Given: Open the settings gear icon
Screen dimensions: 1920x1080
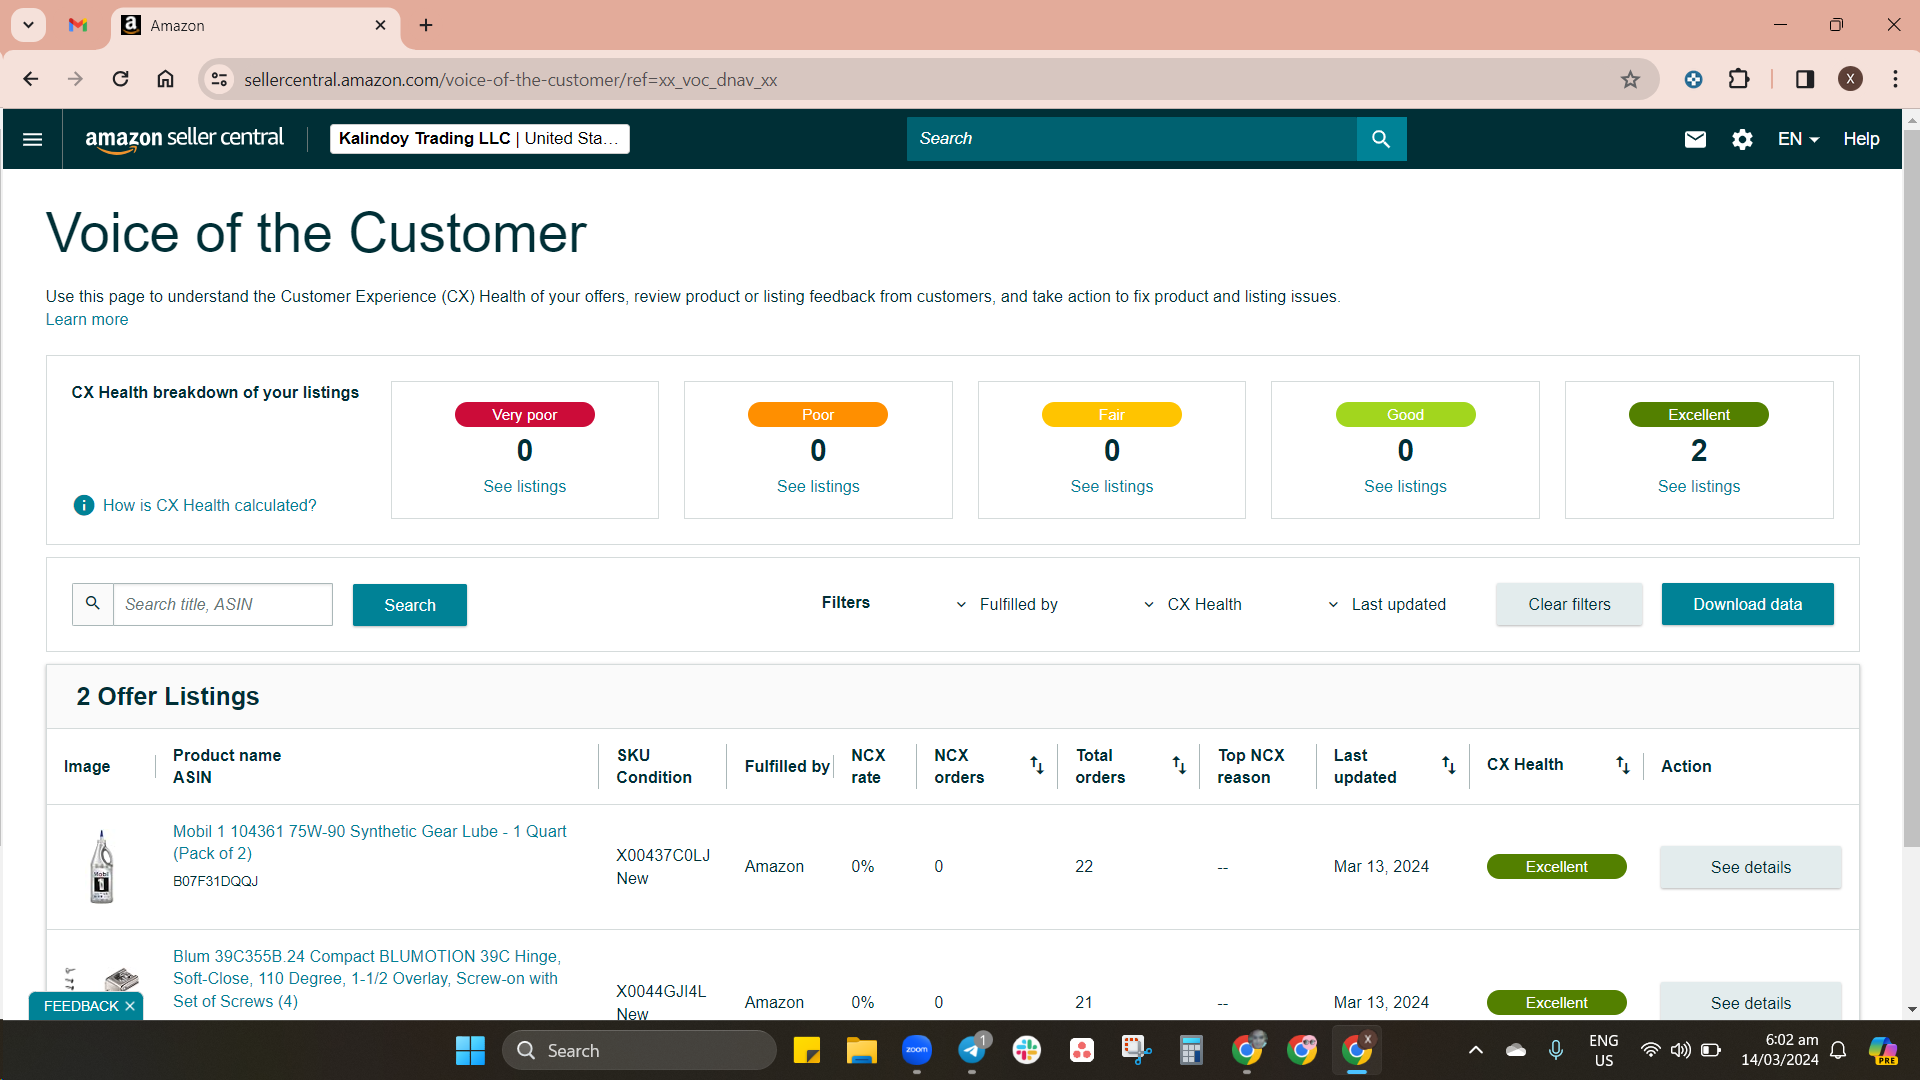Looking at the screenshot, I should click(1742, 139).
